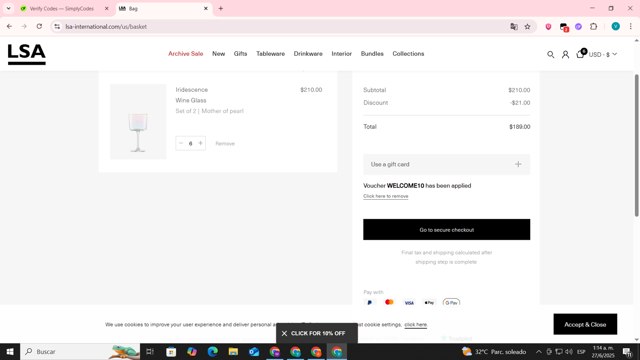Remove the Iridescence Wine Glass item

pos(225,143)
